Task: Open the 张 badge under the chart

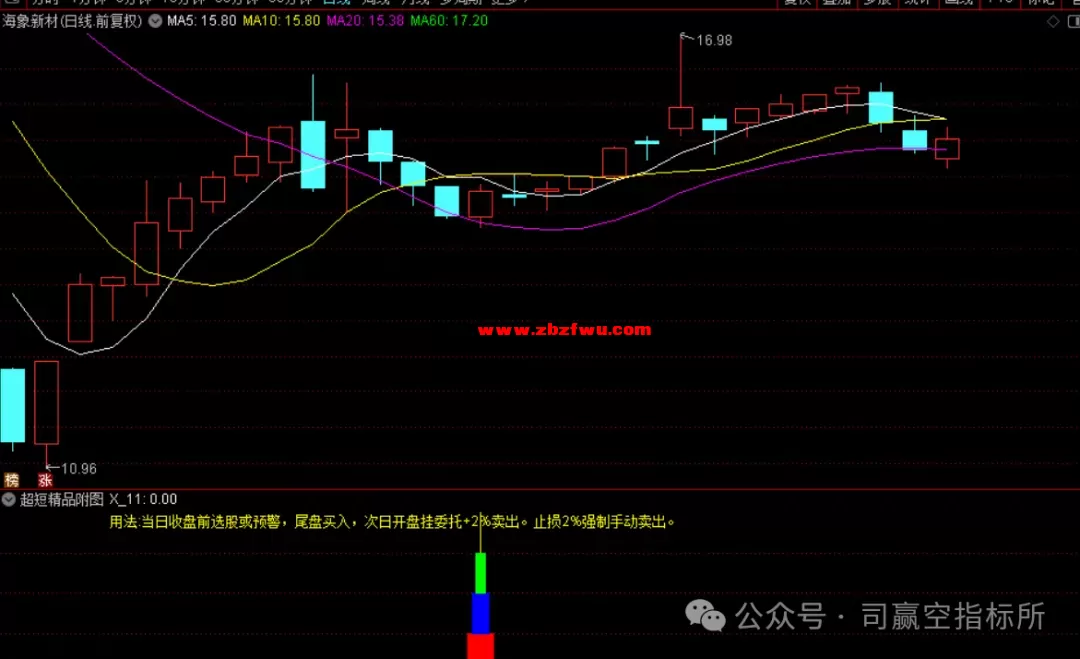Action: tap(45, 480)
